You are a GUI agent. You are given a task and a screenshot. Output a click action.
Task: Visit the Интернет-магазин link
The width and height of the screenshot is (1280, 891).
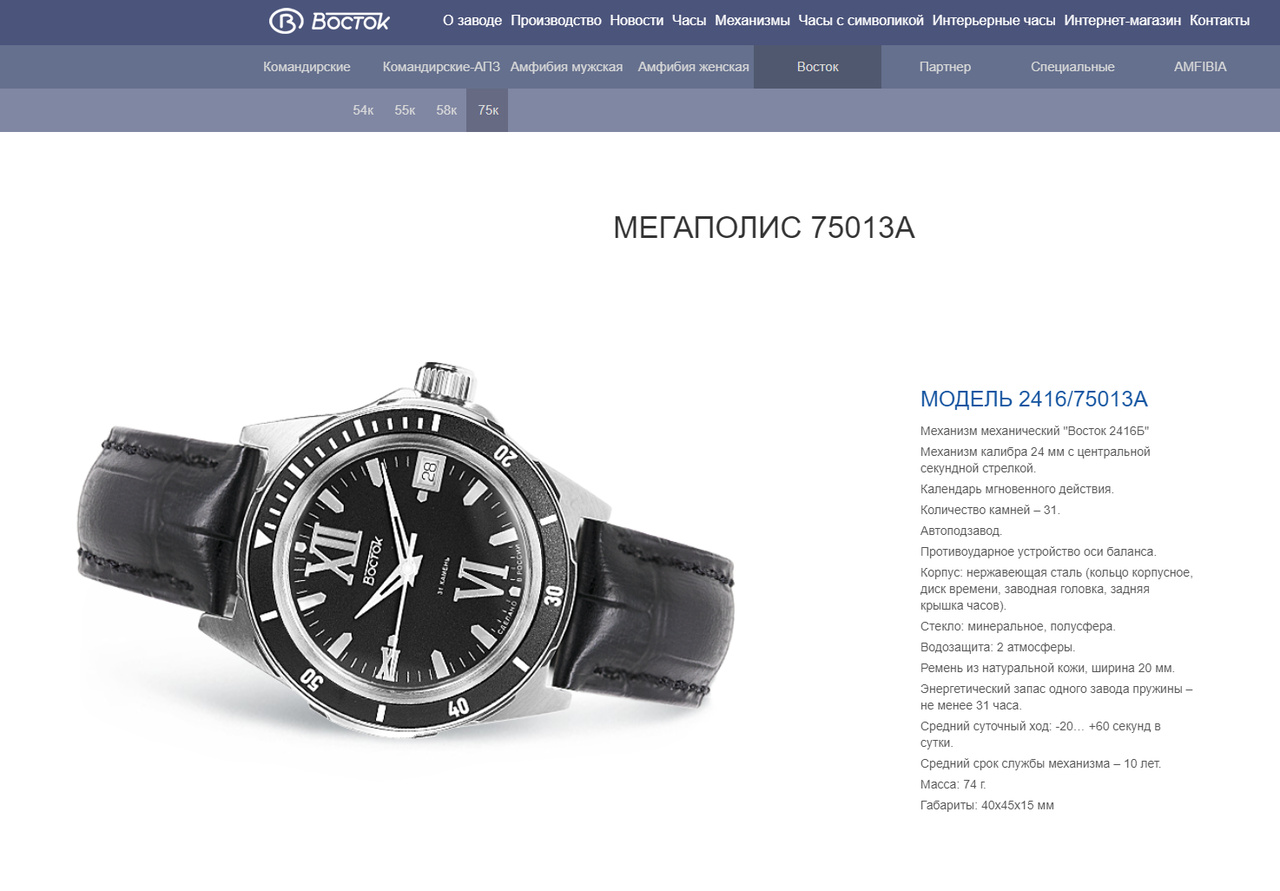(x=1122, y=20)
